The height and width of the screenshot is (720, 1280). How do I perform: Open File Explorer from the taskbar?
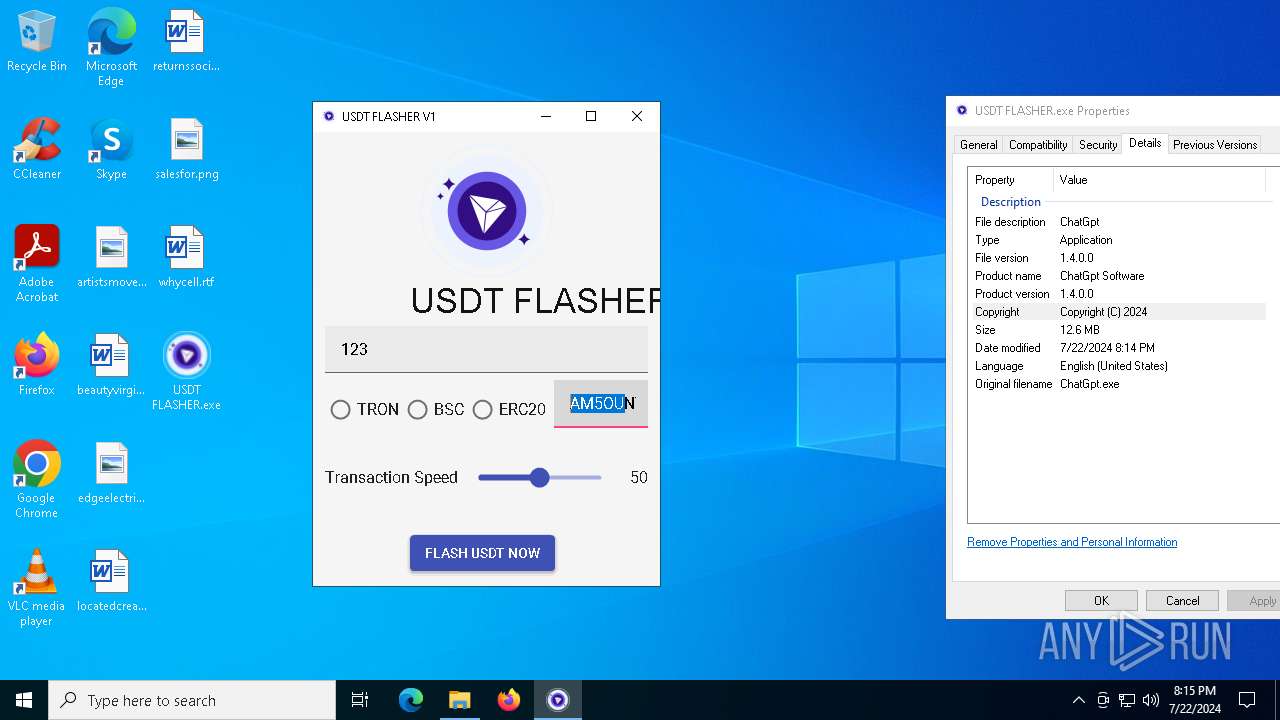point(459,700)
